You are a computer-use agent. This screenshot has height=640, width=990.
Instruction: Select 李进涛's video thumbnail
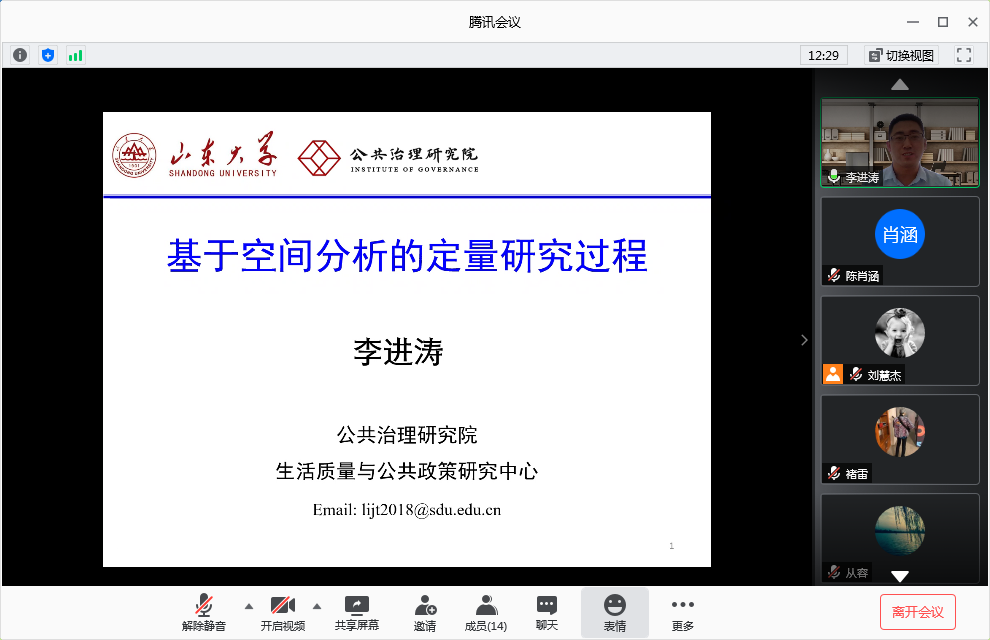coord(900,142)
